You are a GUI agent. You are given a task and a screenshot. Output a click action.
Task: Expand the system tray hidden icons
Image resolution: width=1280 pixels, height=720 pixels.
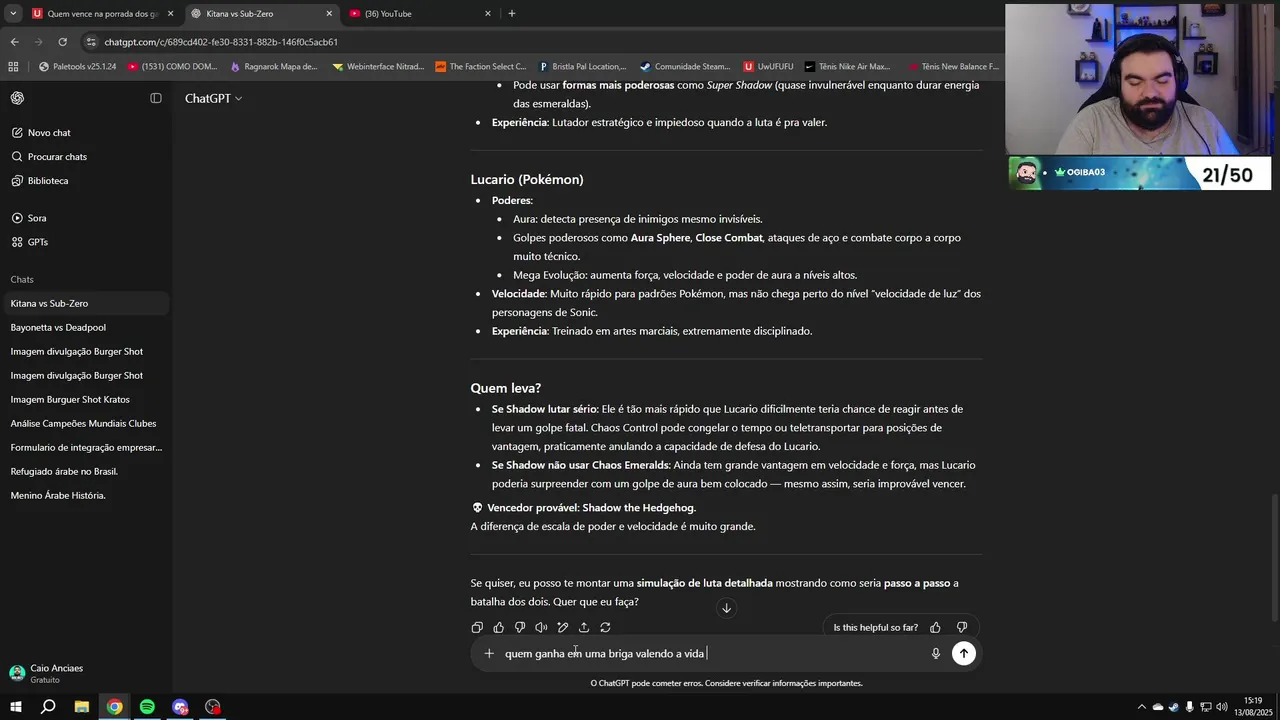[1141, 707]
